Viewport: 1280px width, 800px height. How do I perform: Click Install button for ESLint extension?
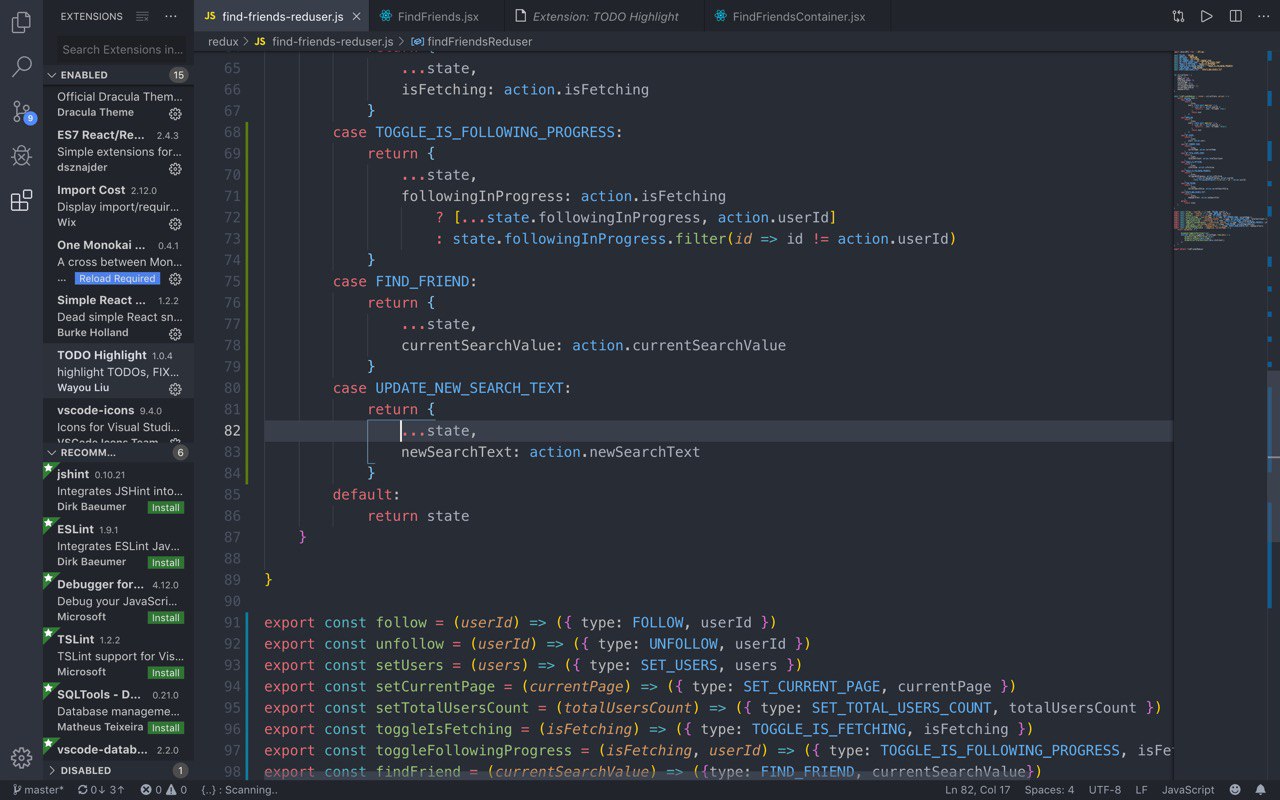point(165,562)
